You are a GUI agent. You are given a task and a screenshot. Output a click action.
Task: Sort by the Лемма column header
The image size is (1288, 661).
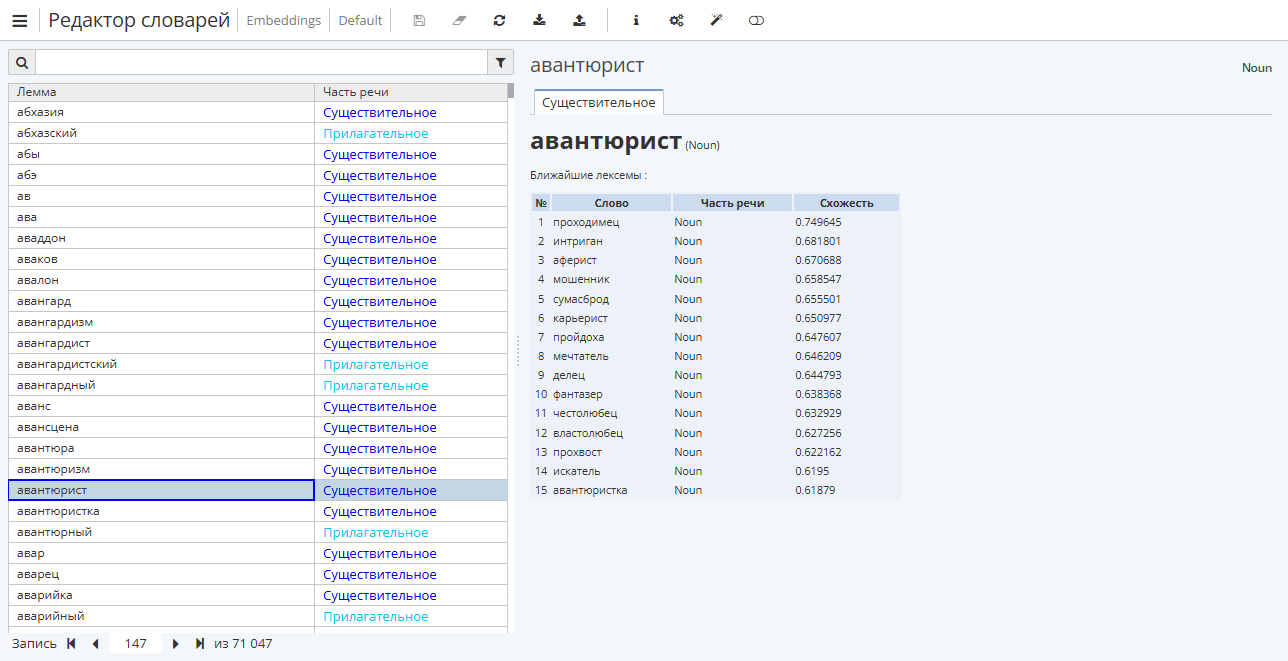coord(162,92)
